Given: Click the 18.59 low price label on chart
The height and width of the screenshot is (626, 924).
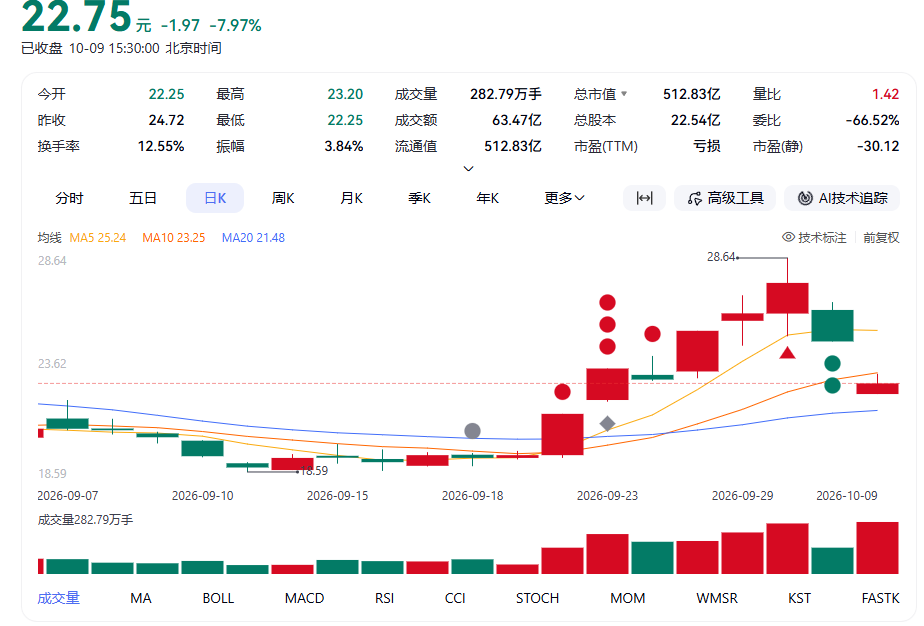Looking at the screenshot, I should 314,470.
